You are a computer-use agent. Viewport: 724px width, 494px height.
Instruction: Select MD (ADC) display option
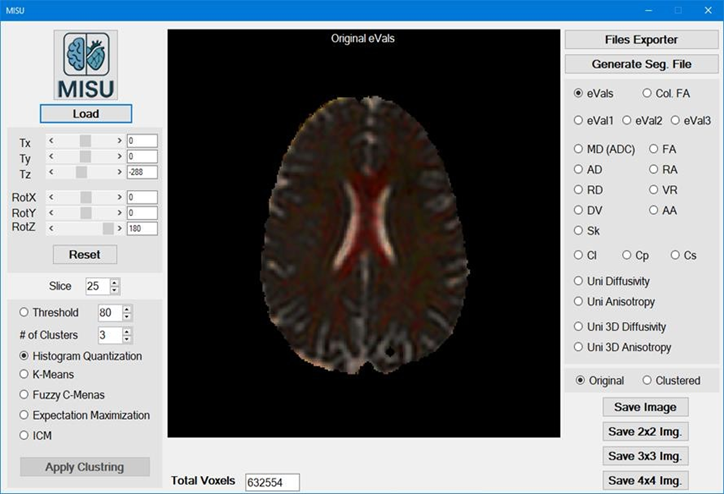coord(579,149)
